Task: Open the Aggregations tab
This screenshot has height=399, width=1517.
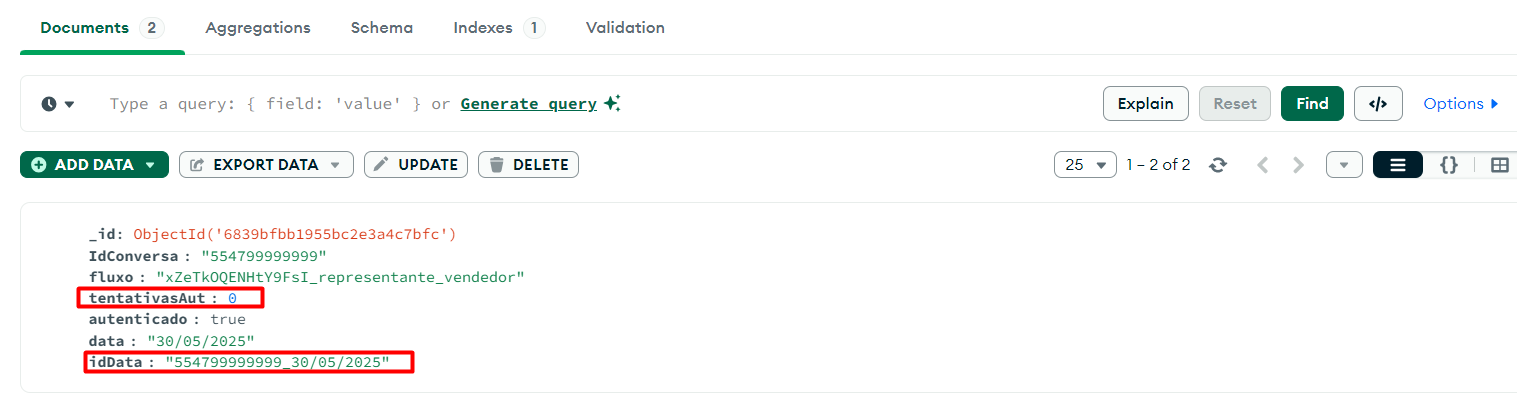Action: (258, 28)
